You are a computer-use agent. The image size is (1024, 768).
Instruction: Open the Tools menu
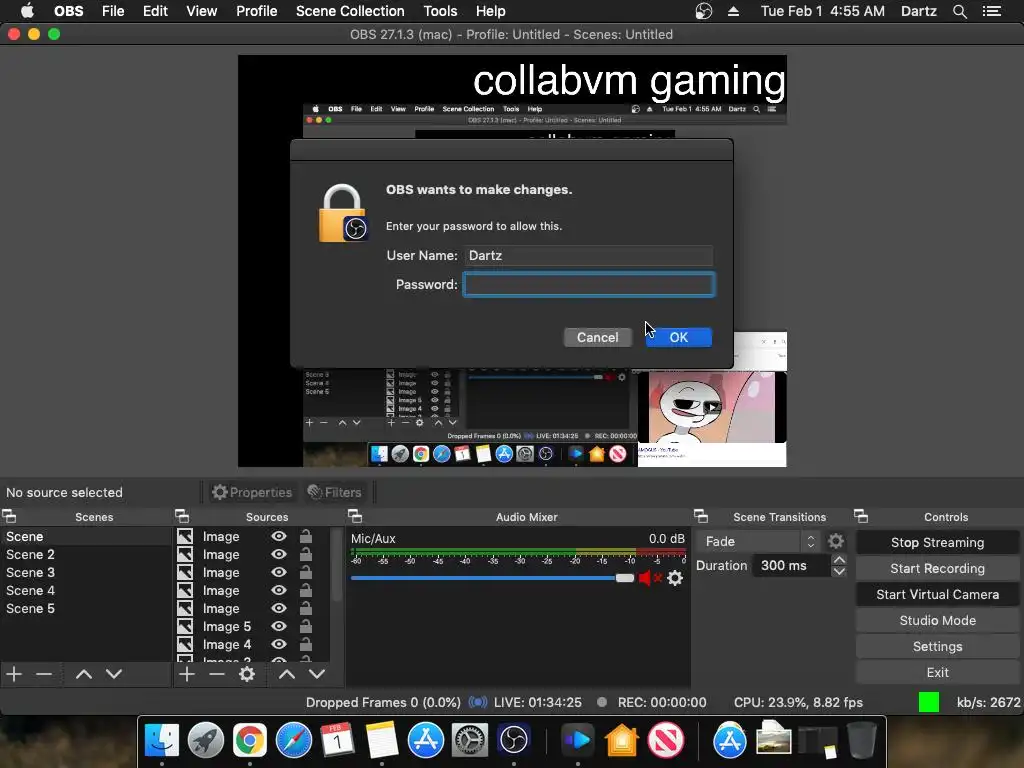click(440, 11)
